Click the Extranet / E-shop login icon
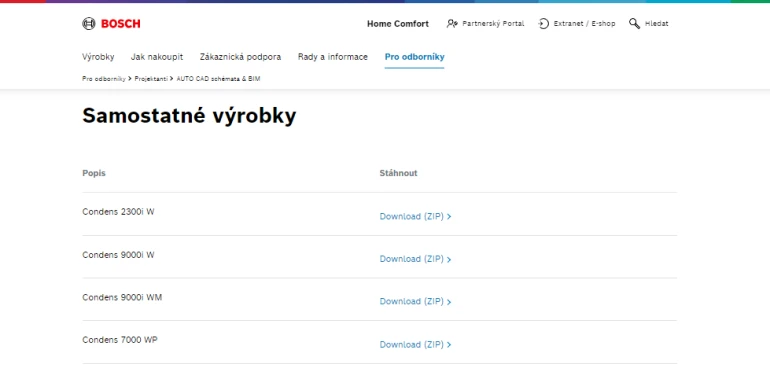 coord(544,24)
